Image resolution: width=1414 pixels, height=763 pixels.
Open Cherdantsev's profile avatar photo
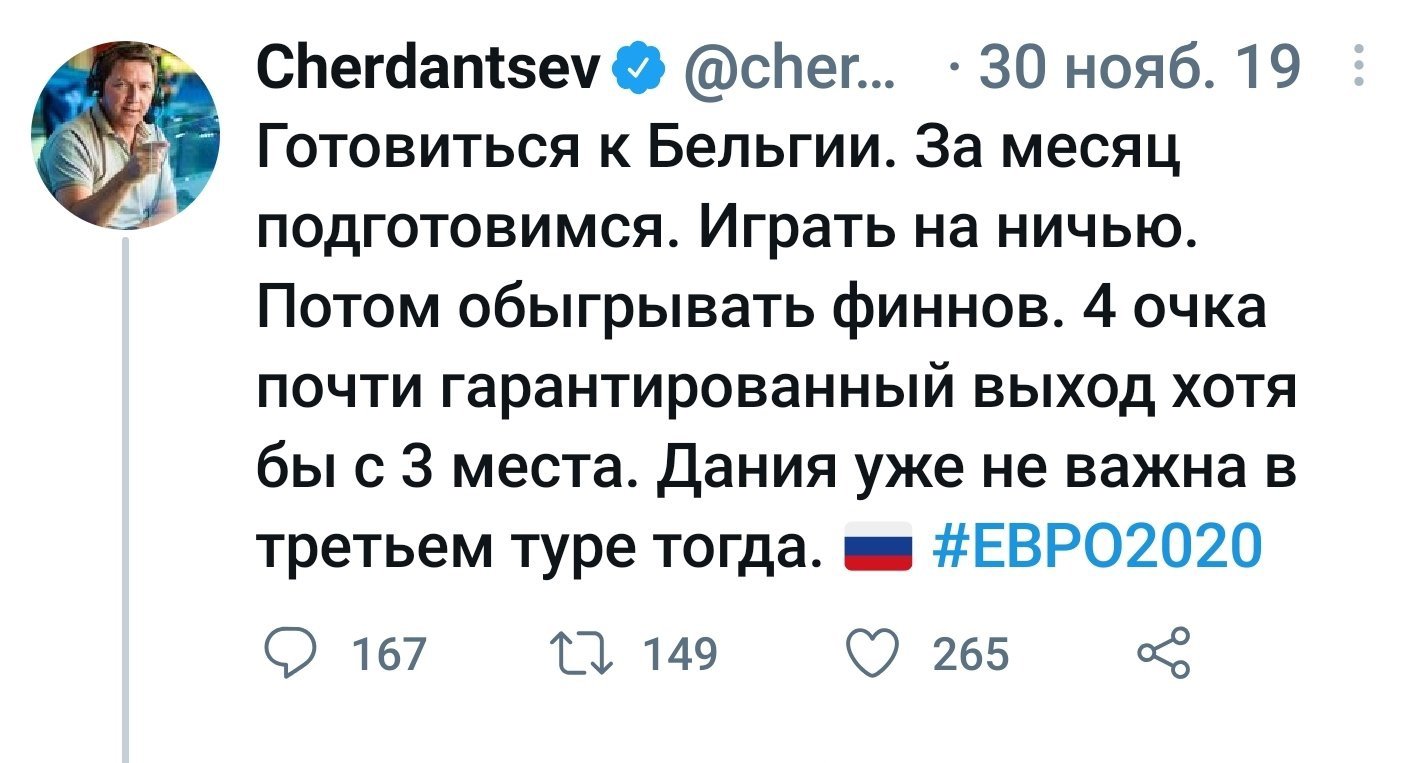click(127, 136)
